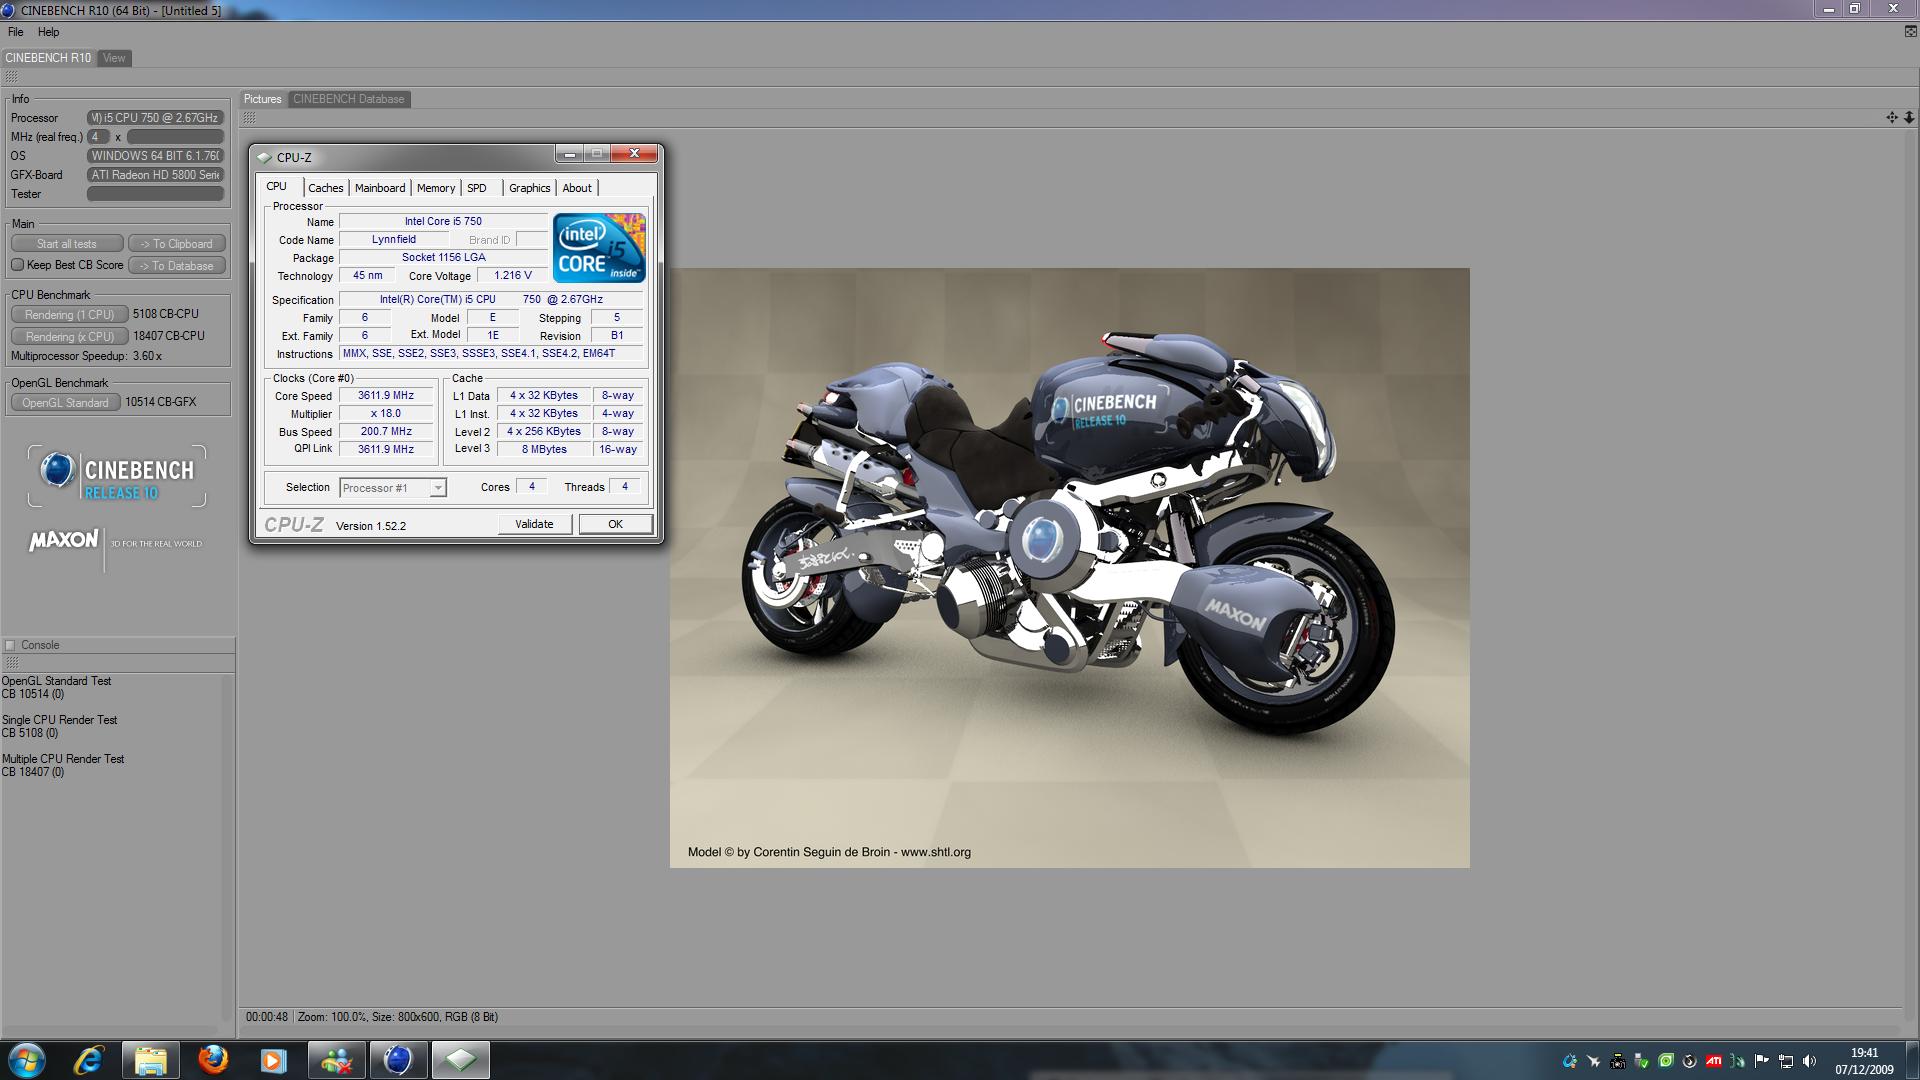
Task: Click the green NVIDIA-style tray icon
Action: tap(1666, 1061)
